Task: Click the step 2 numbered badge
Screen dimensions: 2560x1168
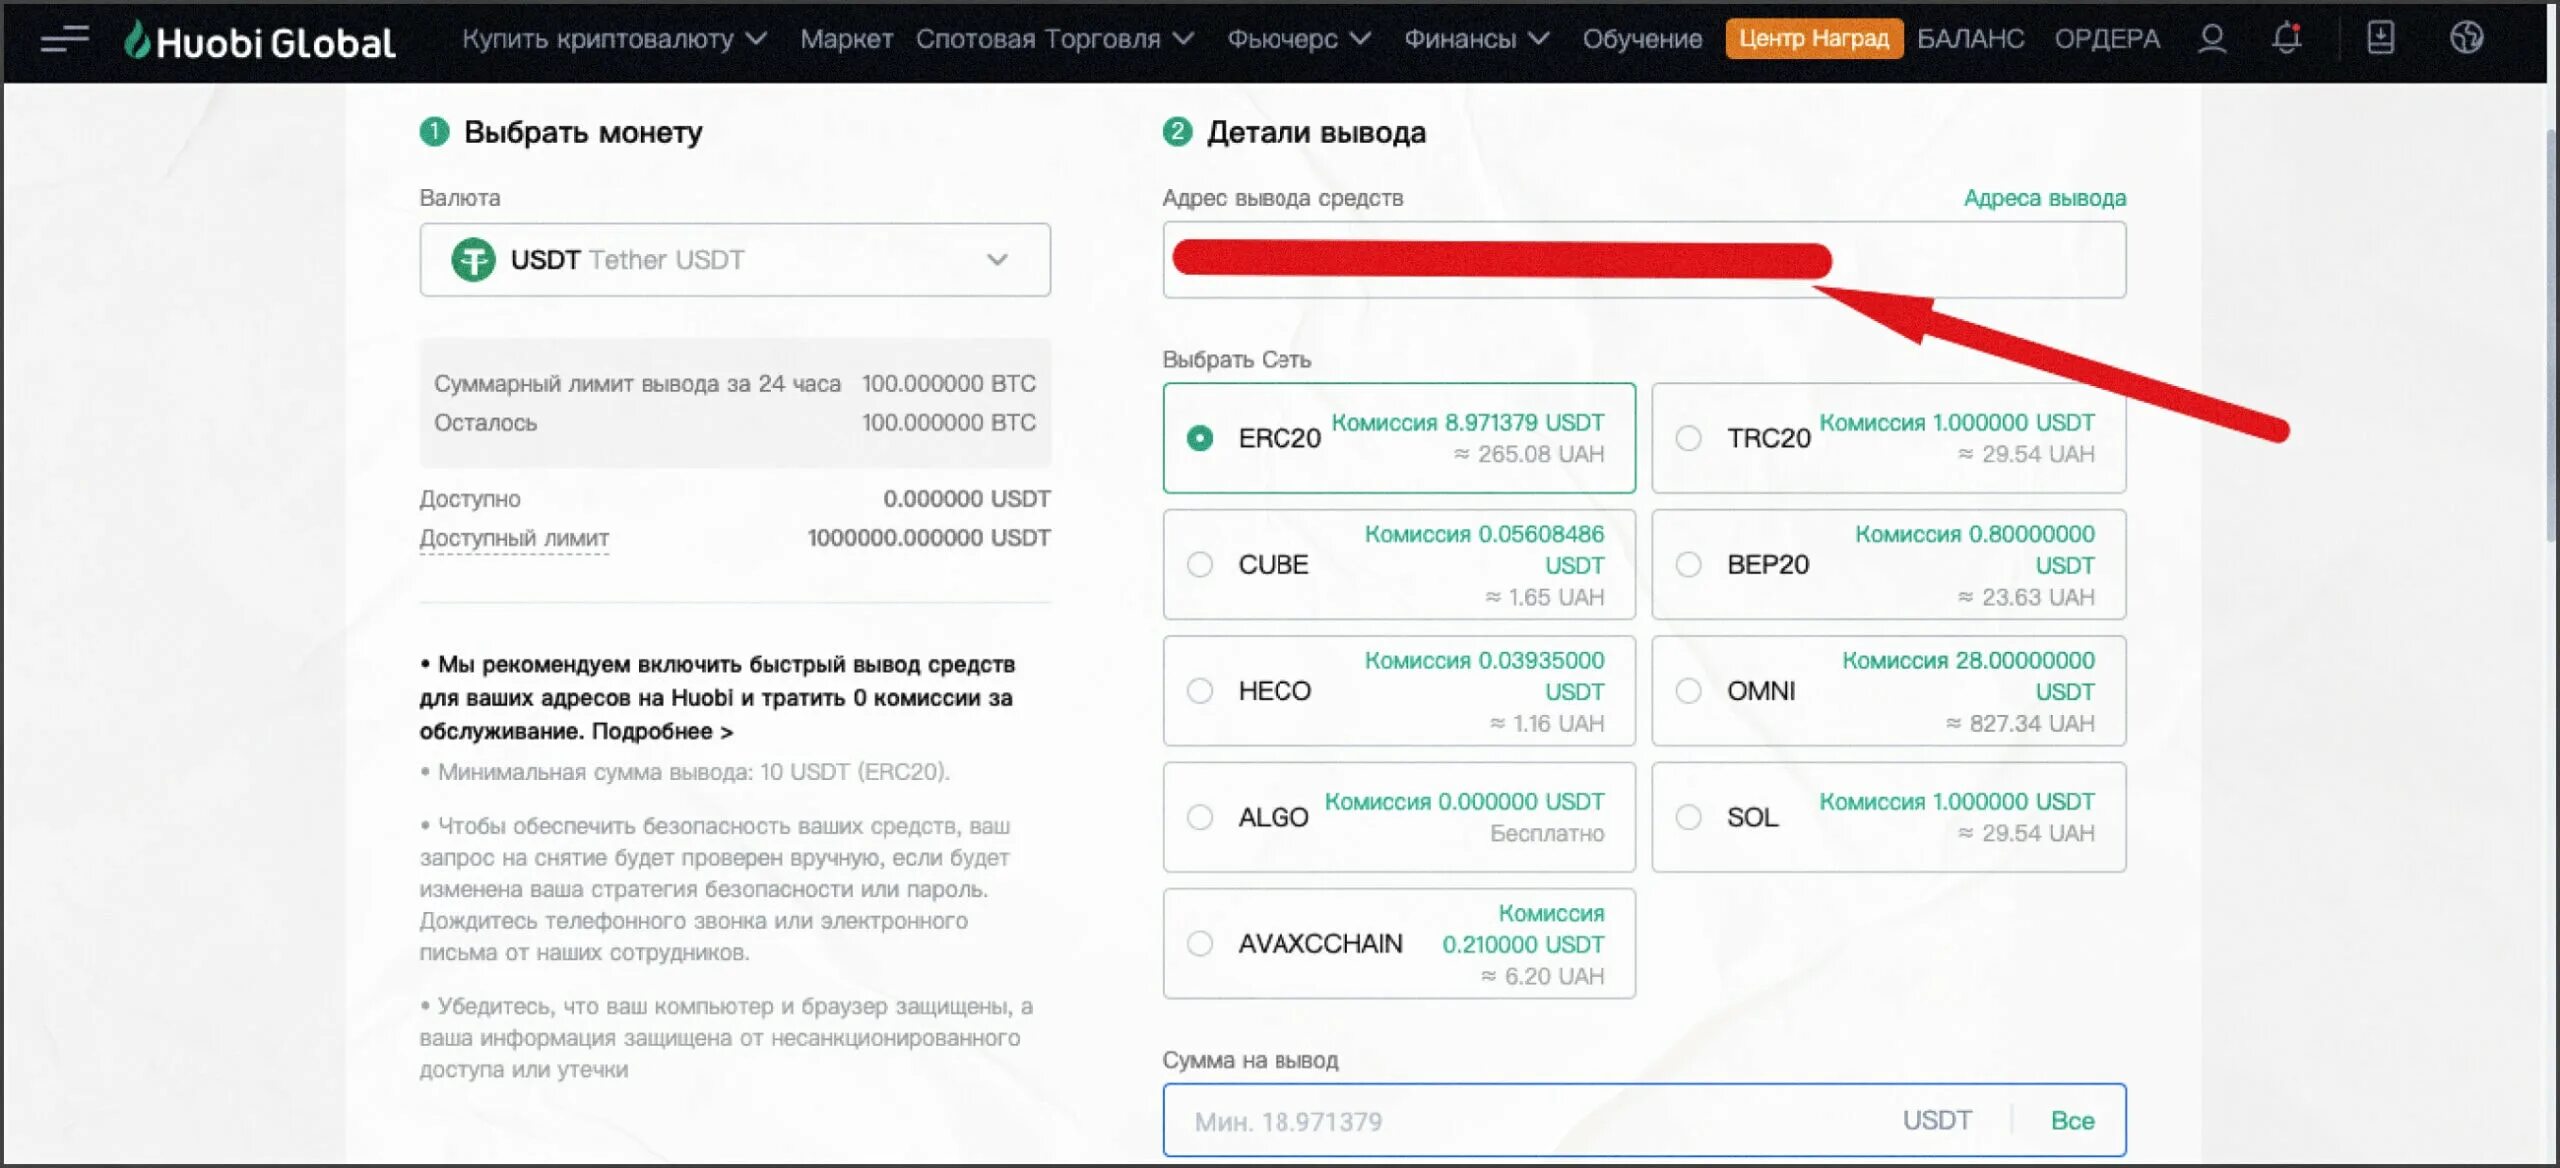Action: 1177,132
